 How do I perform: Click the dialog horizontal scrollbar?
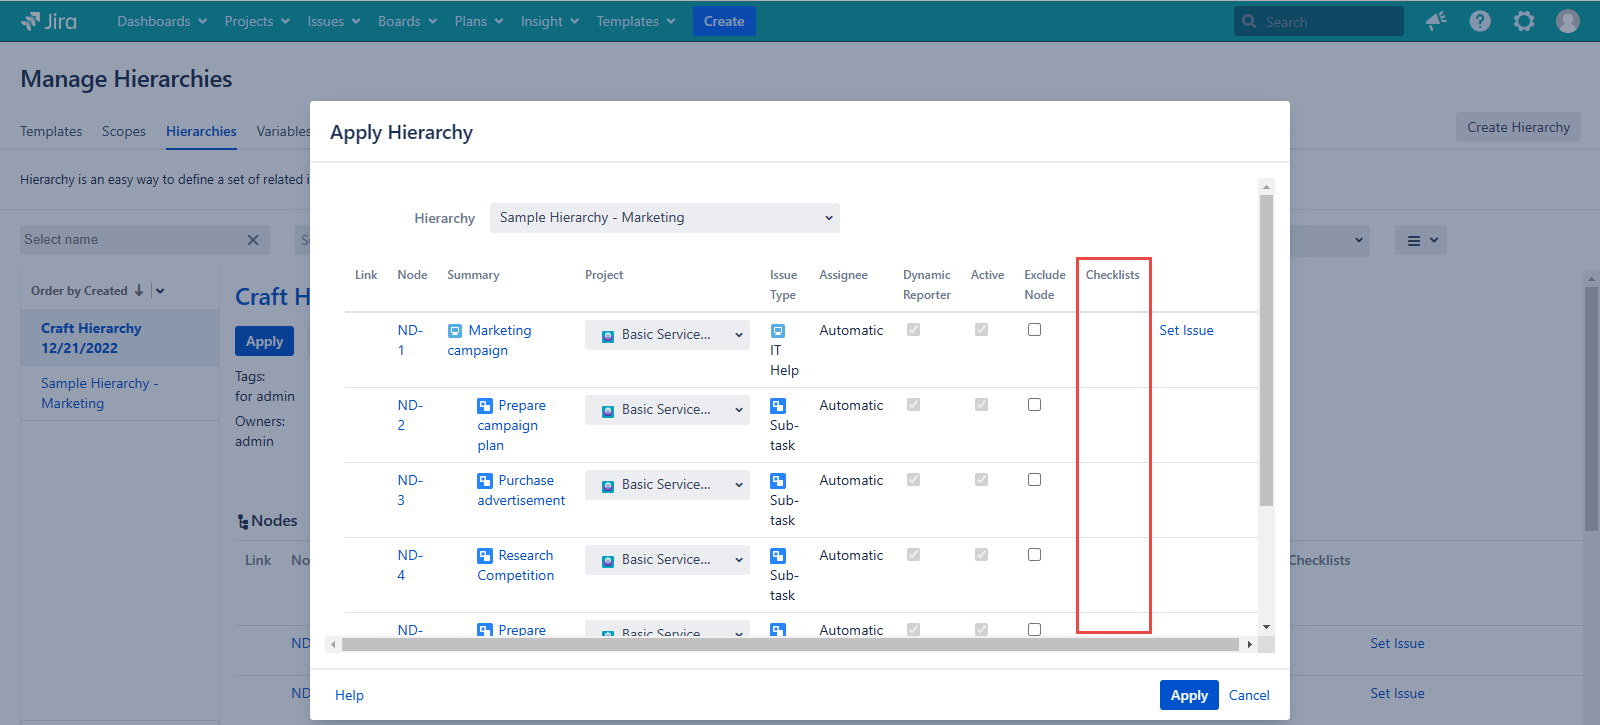790,645
